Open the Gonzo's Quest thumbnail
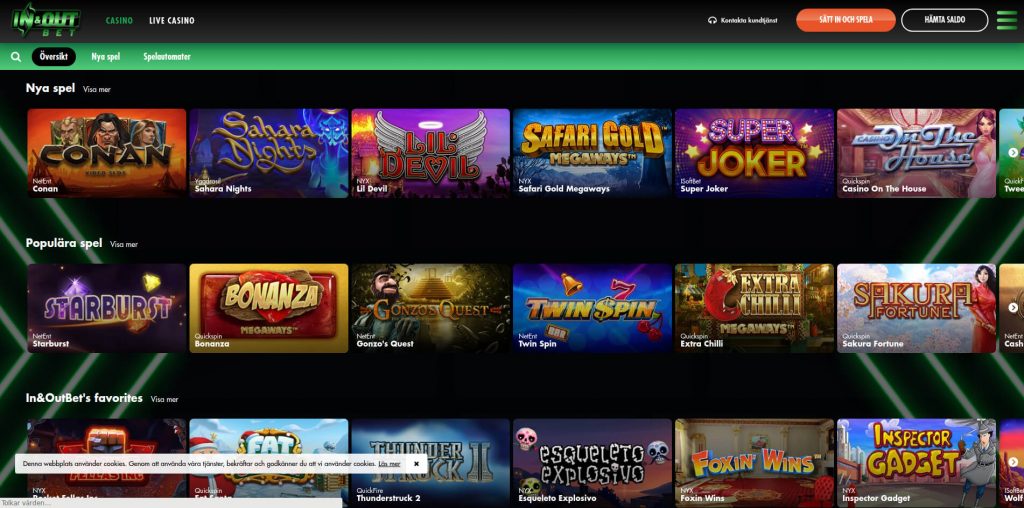Screen dimensions: 1024x508 (x=431, y=308)
